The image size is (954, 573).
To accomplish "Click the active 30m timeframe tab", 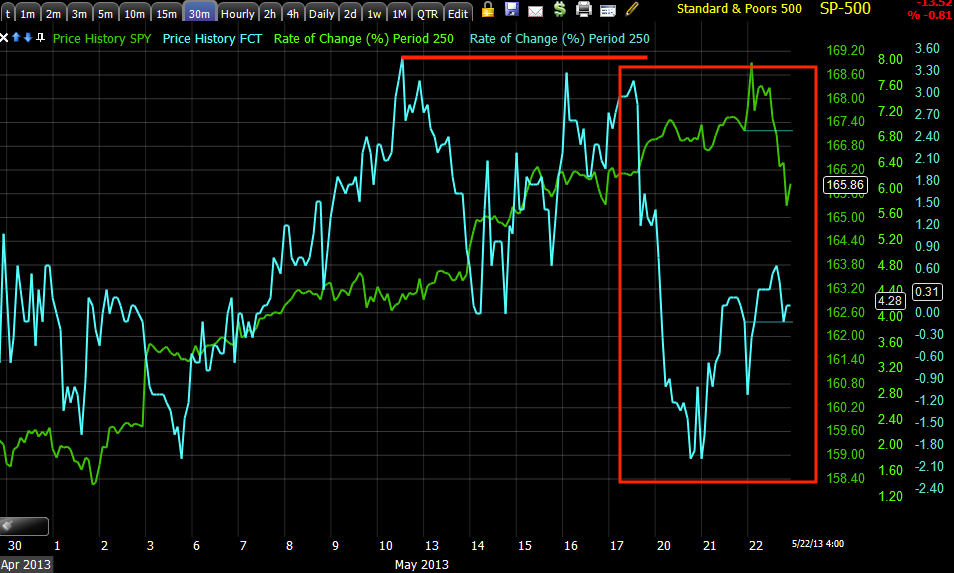I will [200, 13].
